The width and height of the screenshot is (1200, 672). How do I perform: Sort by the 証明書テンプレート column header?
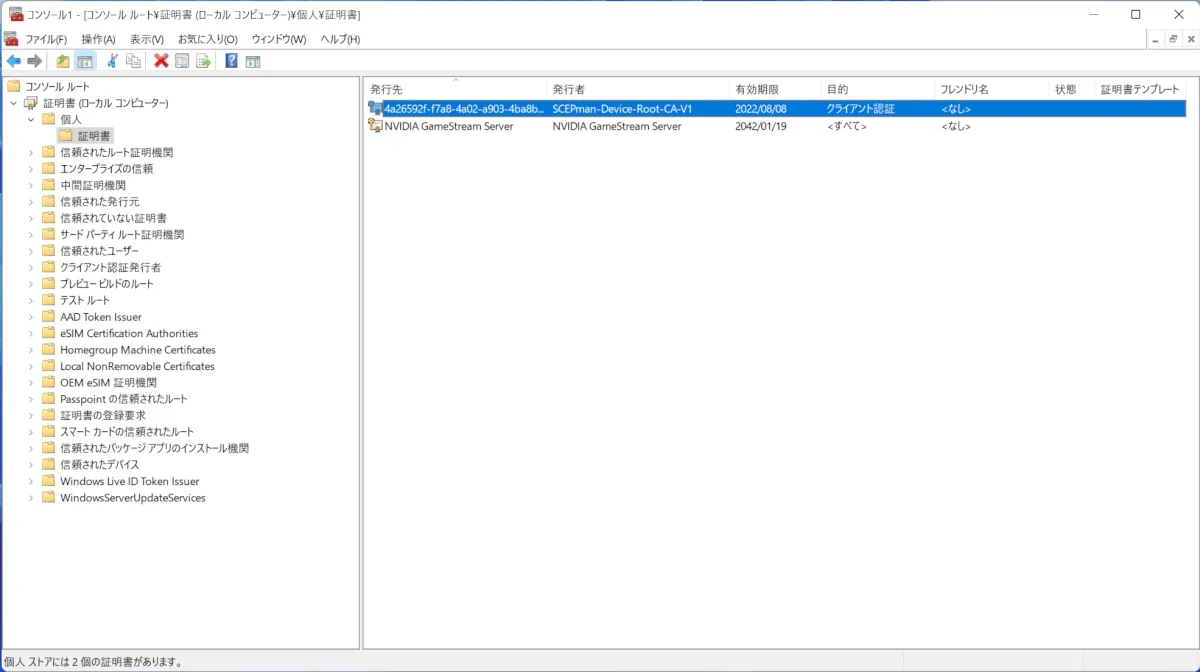(1140, 89)
